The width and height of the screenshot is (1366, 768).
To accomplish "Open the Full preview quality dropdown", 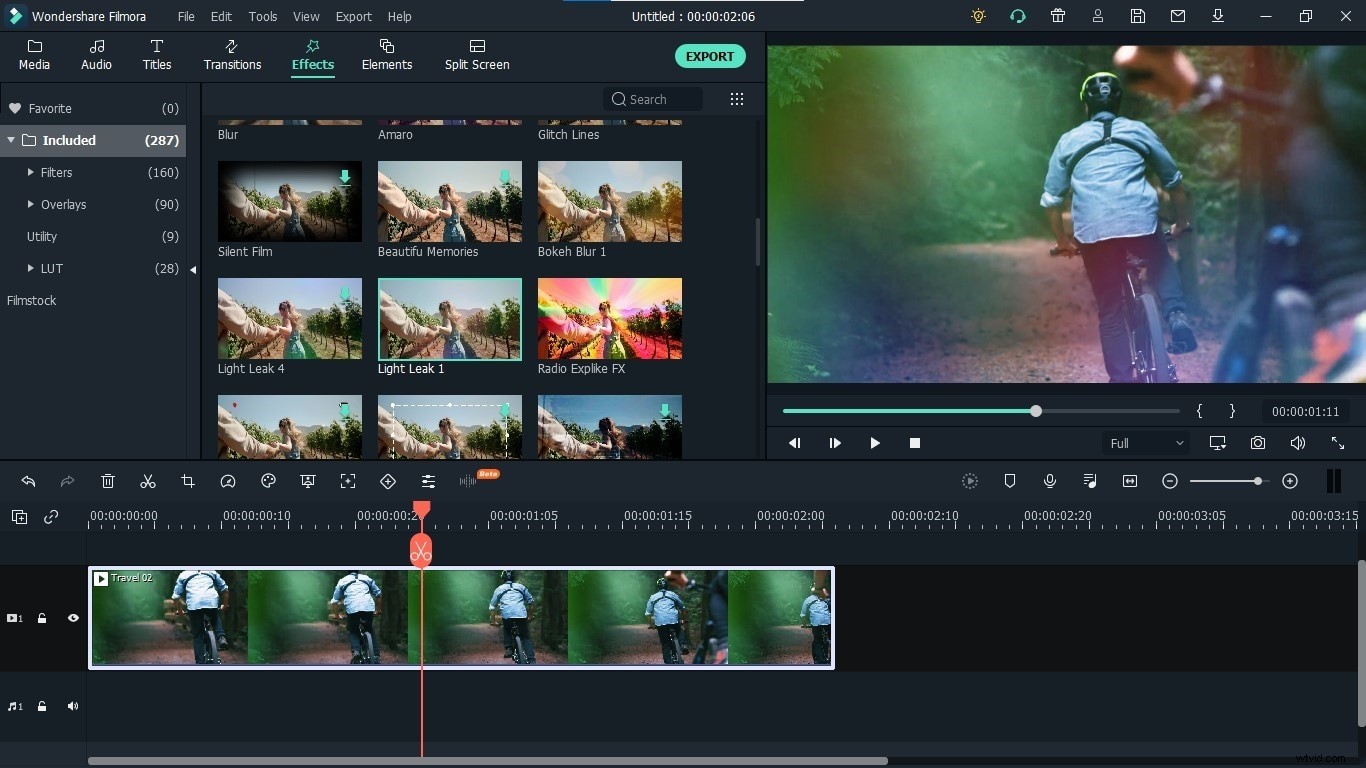I will click(x=1146, y=443).
